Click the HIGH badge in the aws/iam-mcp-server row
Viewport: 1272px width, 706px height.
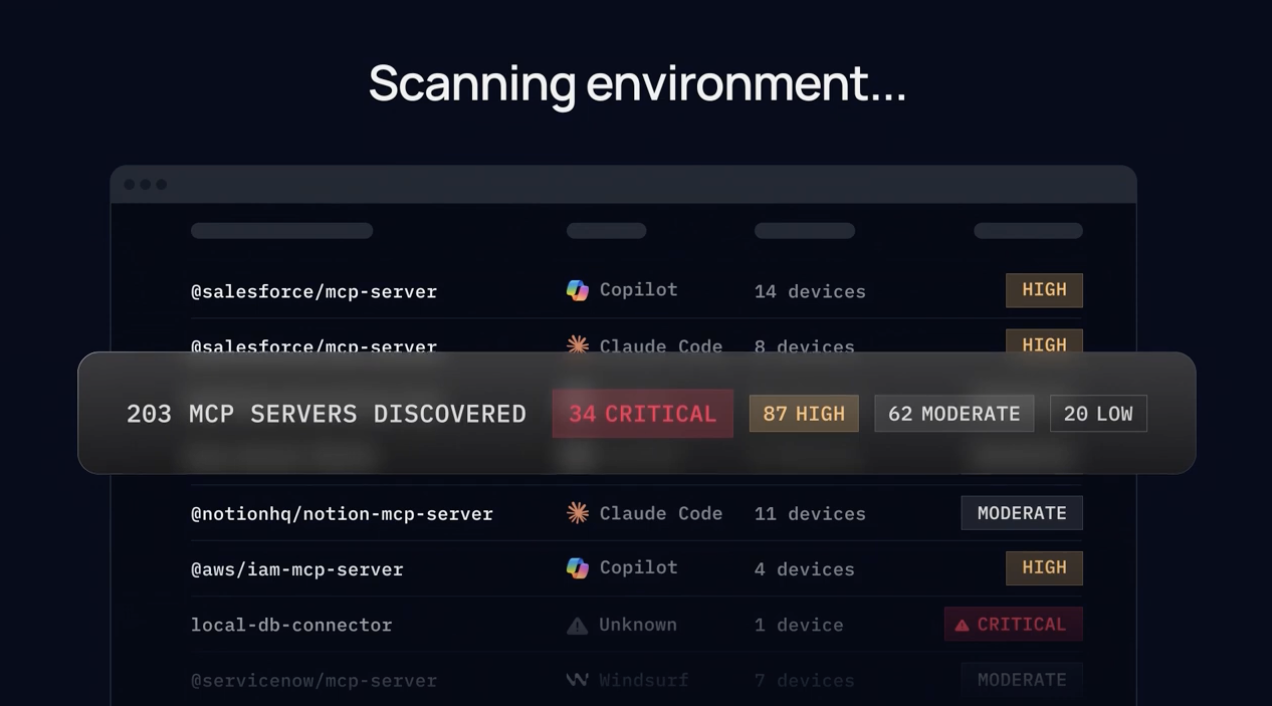pos(1044,568)
